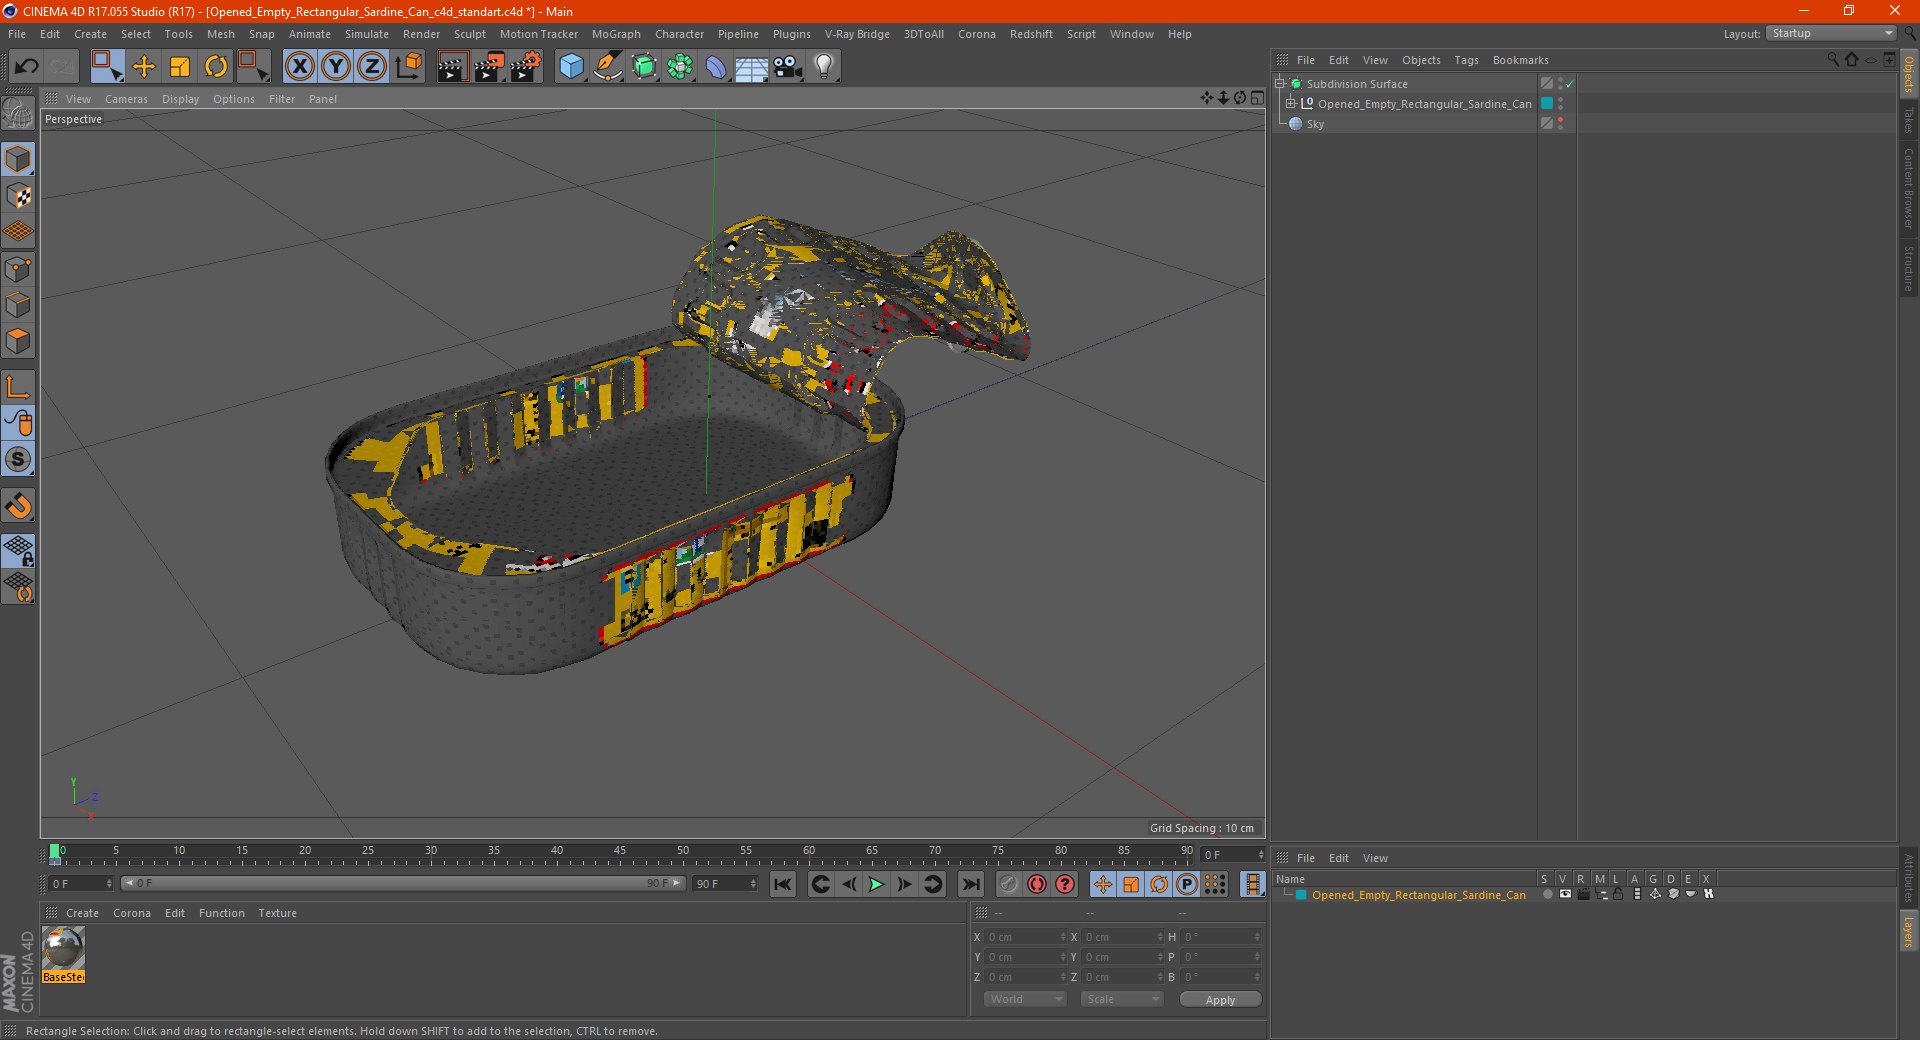Open the MoGraph menu
Image resolution: width=1920 pixels, height=1040 pixels.
point(616,34)
